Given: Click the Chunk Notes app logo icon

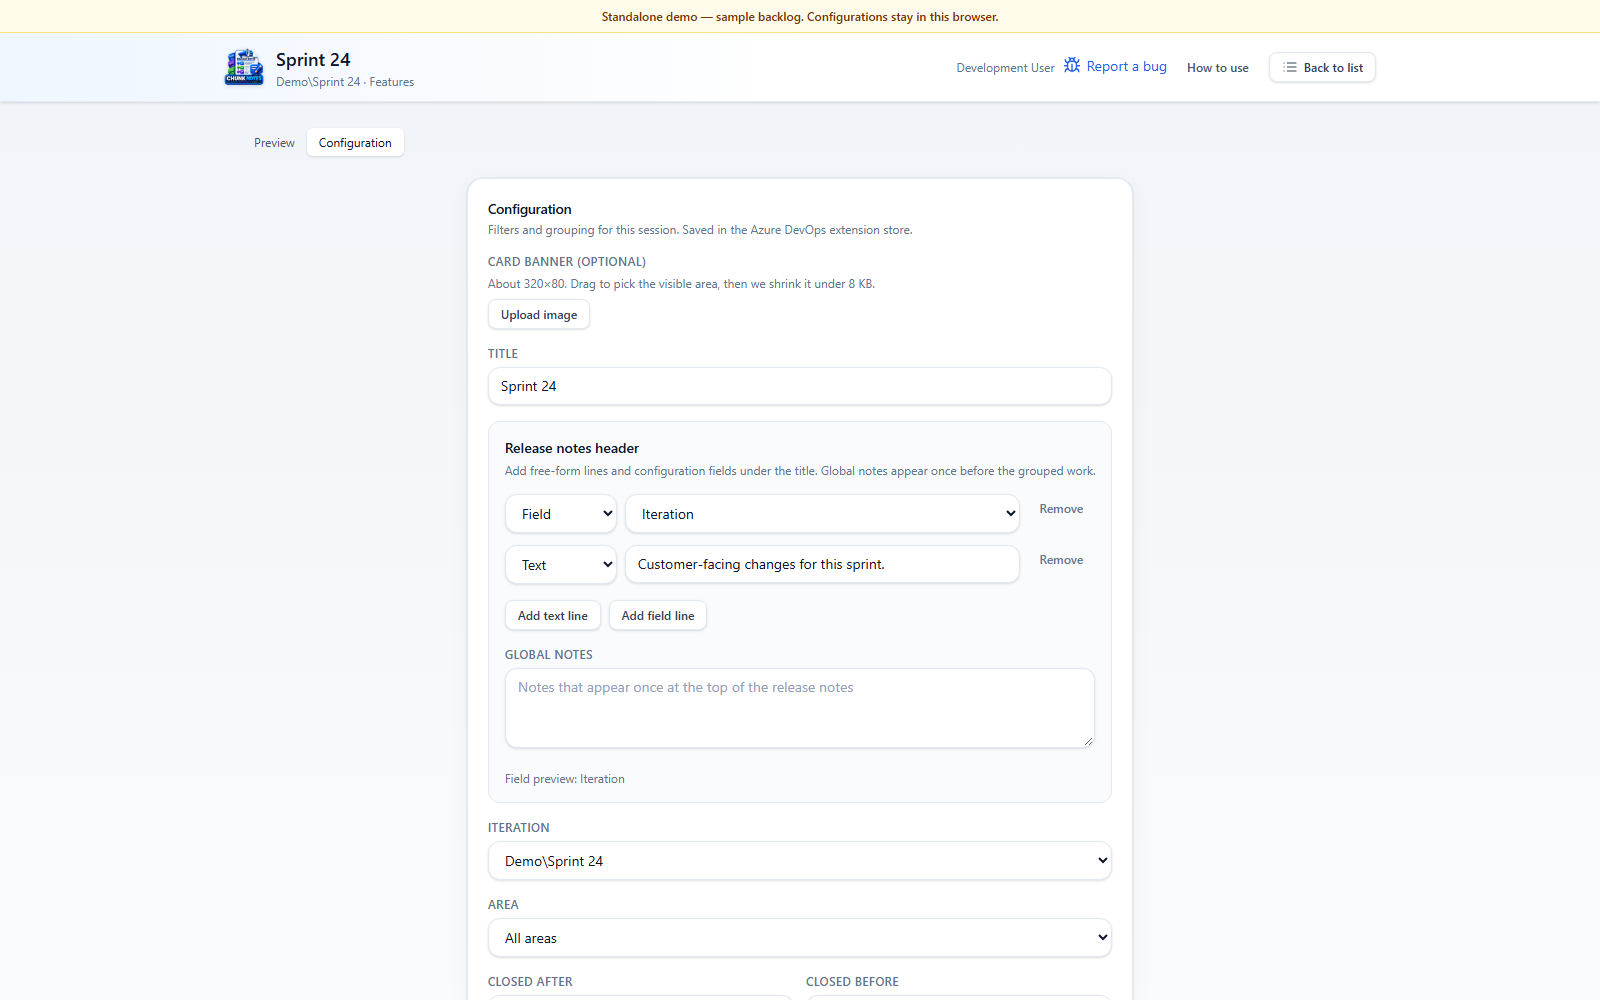Looking at the screenshot, I should (x=244, y=67).
